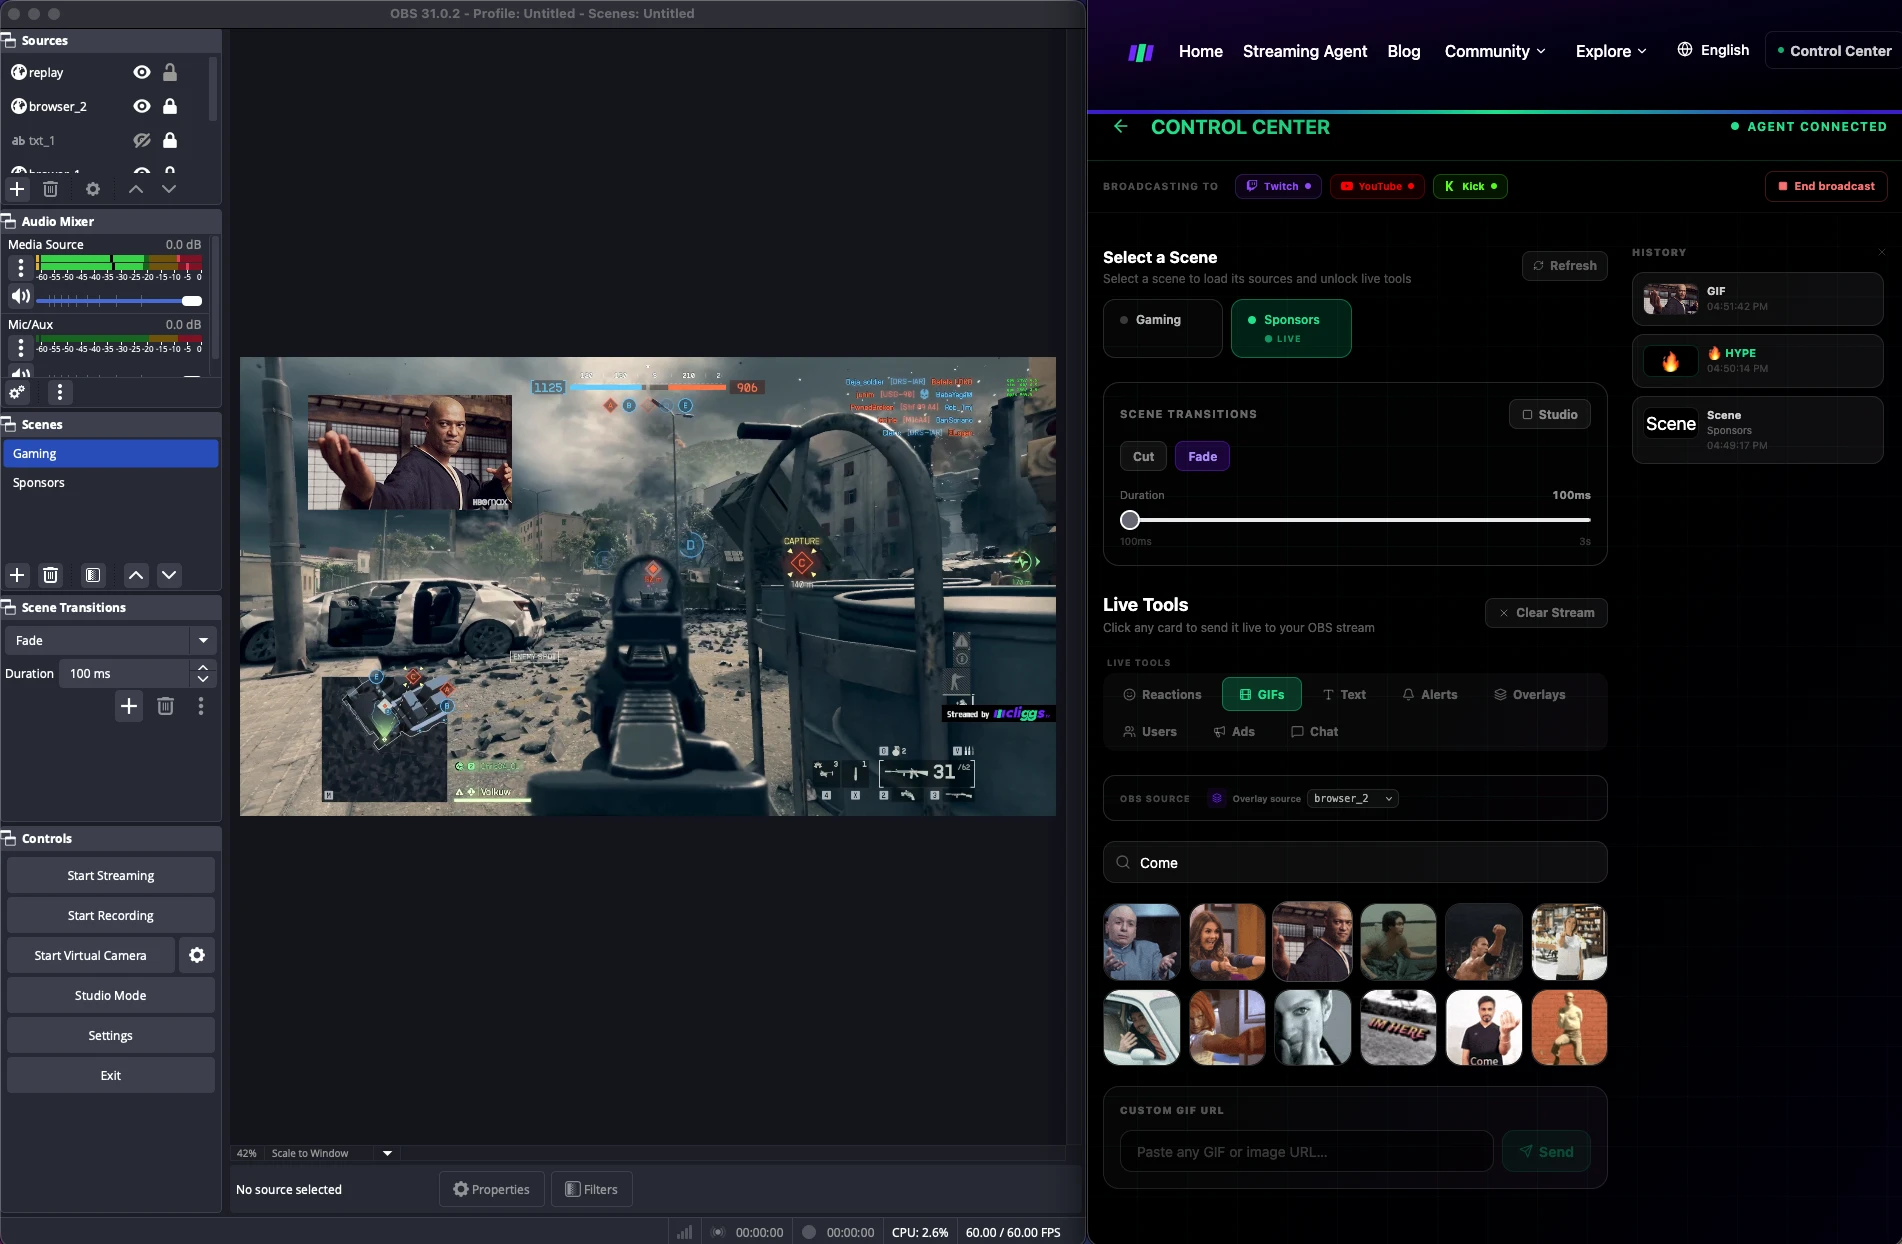This screenshot has width=1902, height=1244.
Task: Remove selected scene with Scenes trash icon
Action: tap(51, 575)
